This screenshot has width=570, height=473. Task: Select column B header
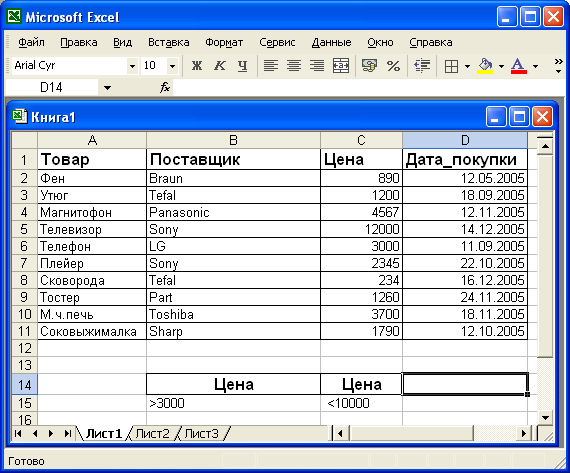pos(233,140)
